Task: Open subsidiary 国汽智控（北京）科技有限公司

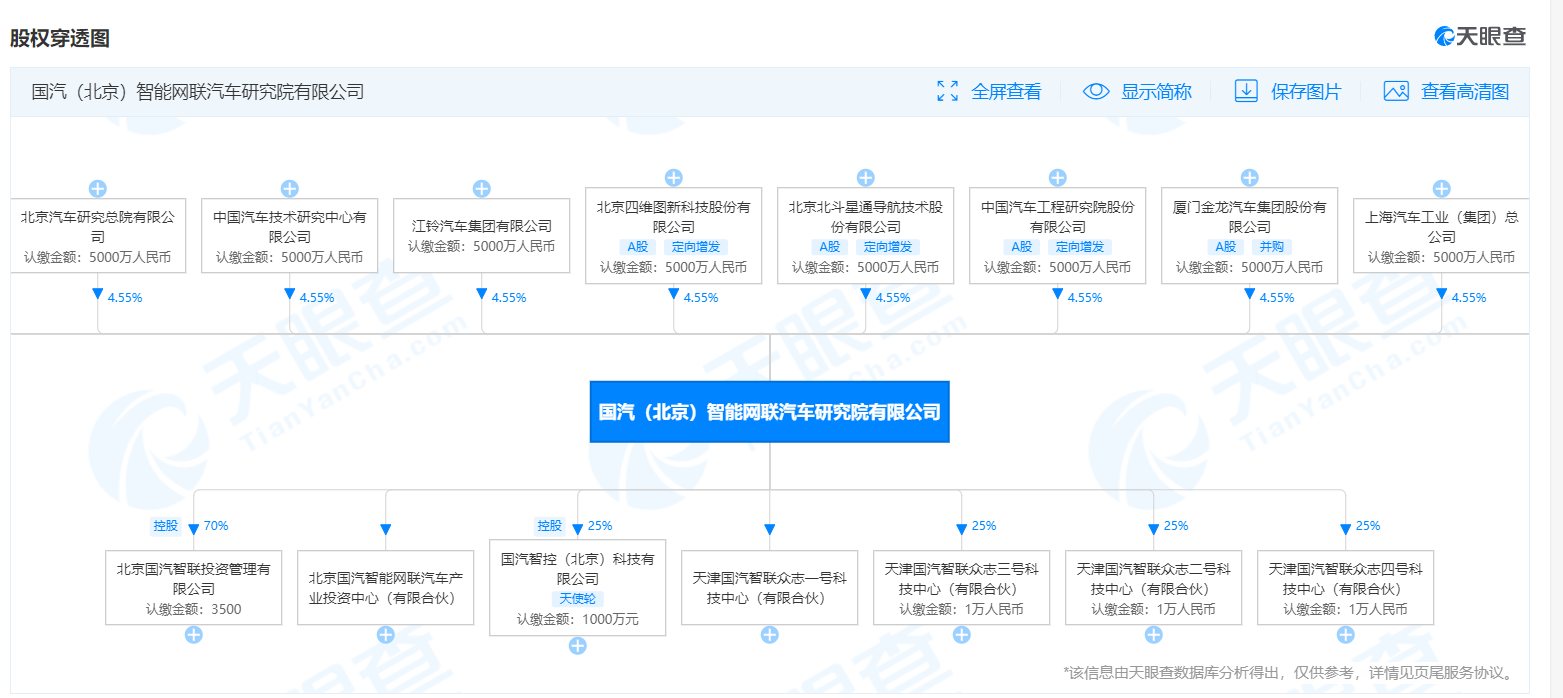Action: pos(578,588)
